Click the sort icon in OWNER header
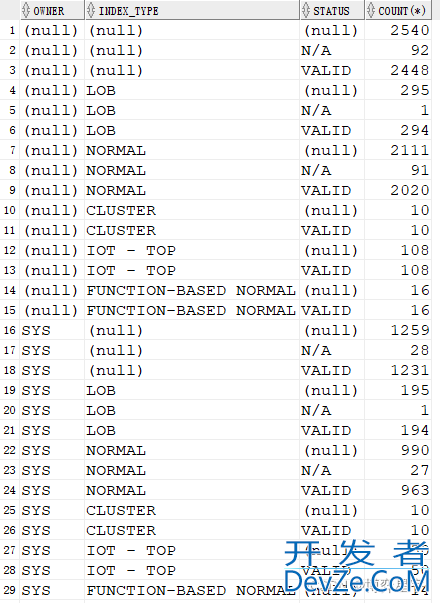 pos(26,10)
